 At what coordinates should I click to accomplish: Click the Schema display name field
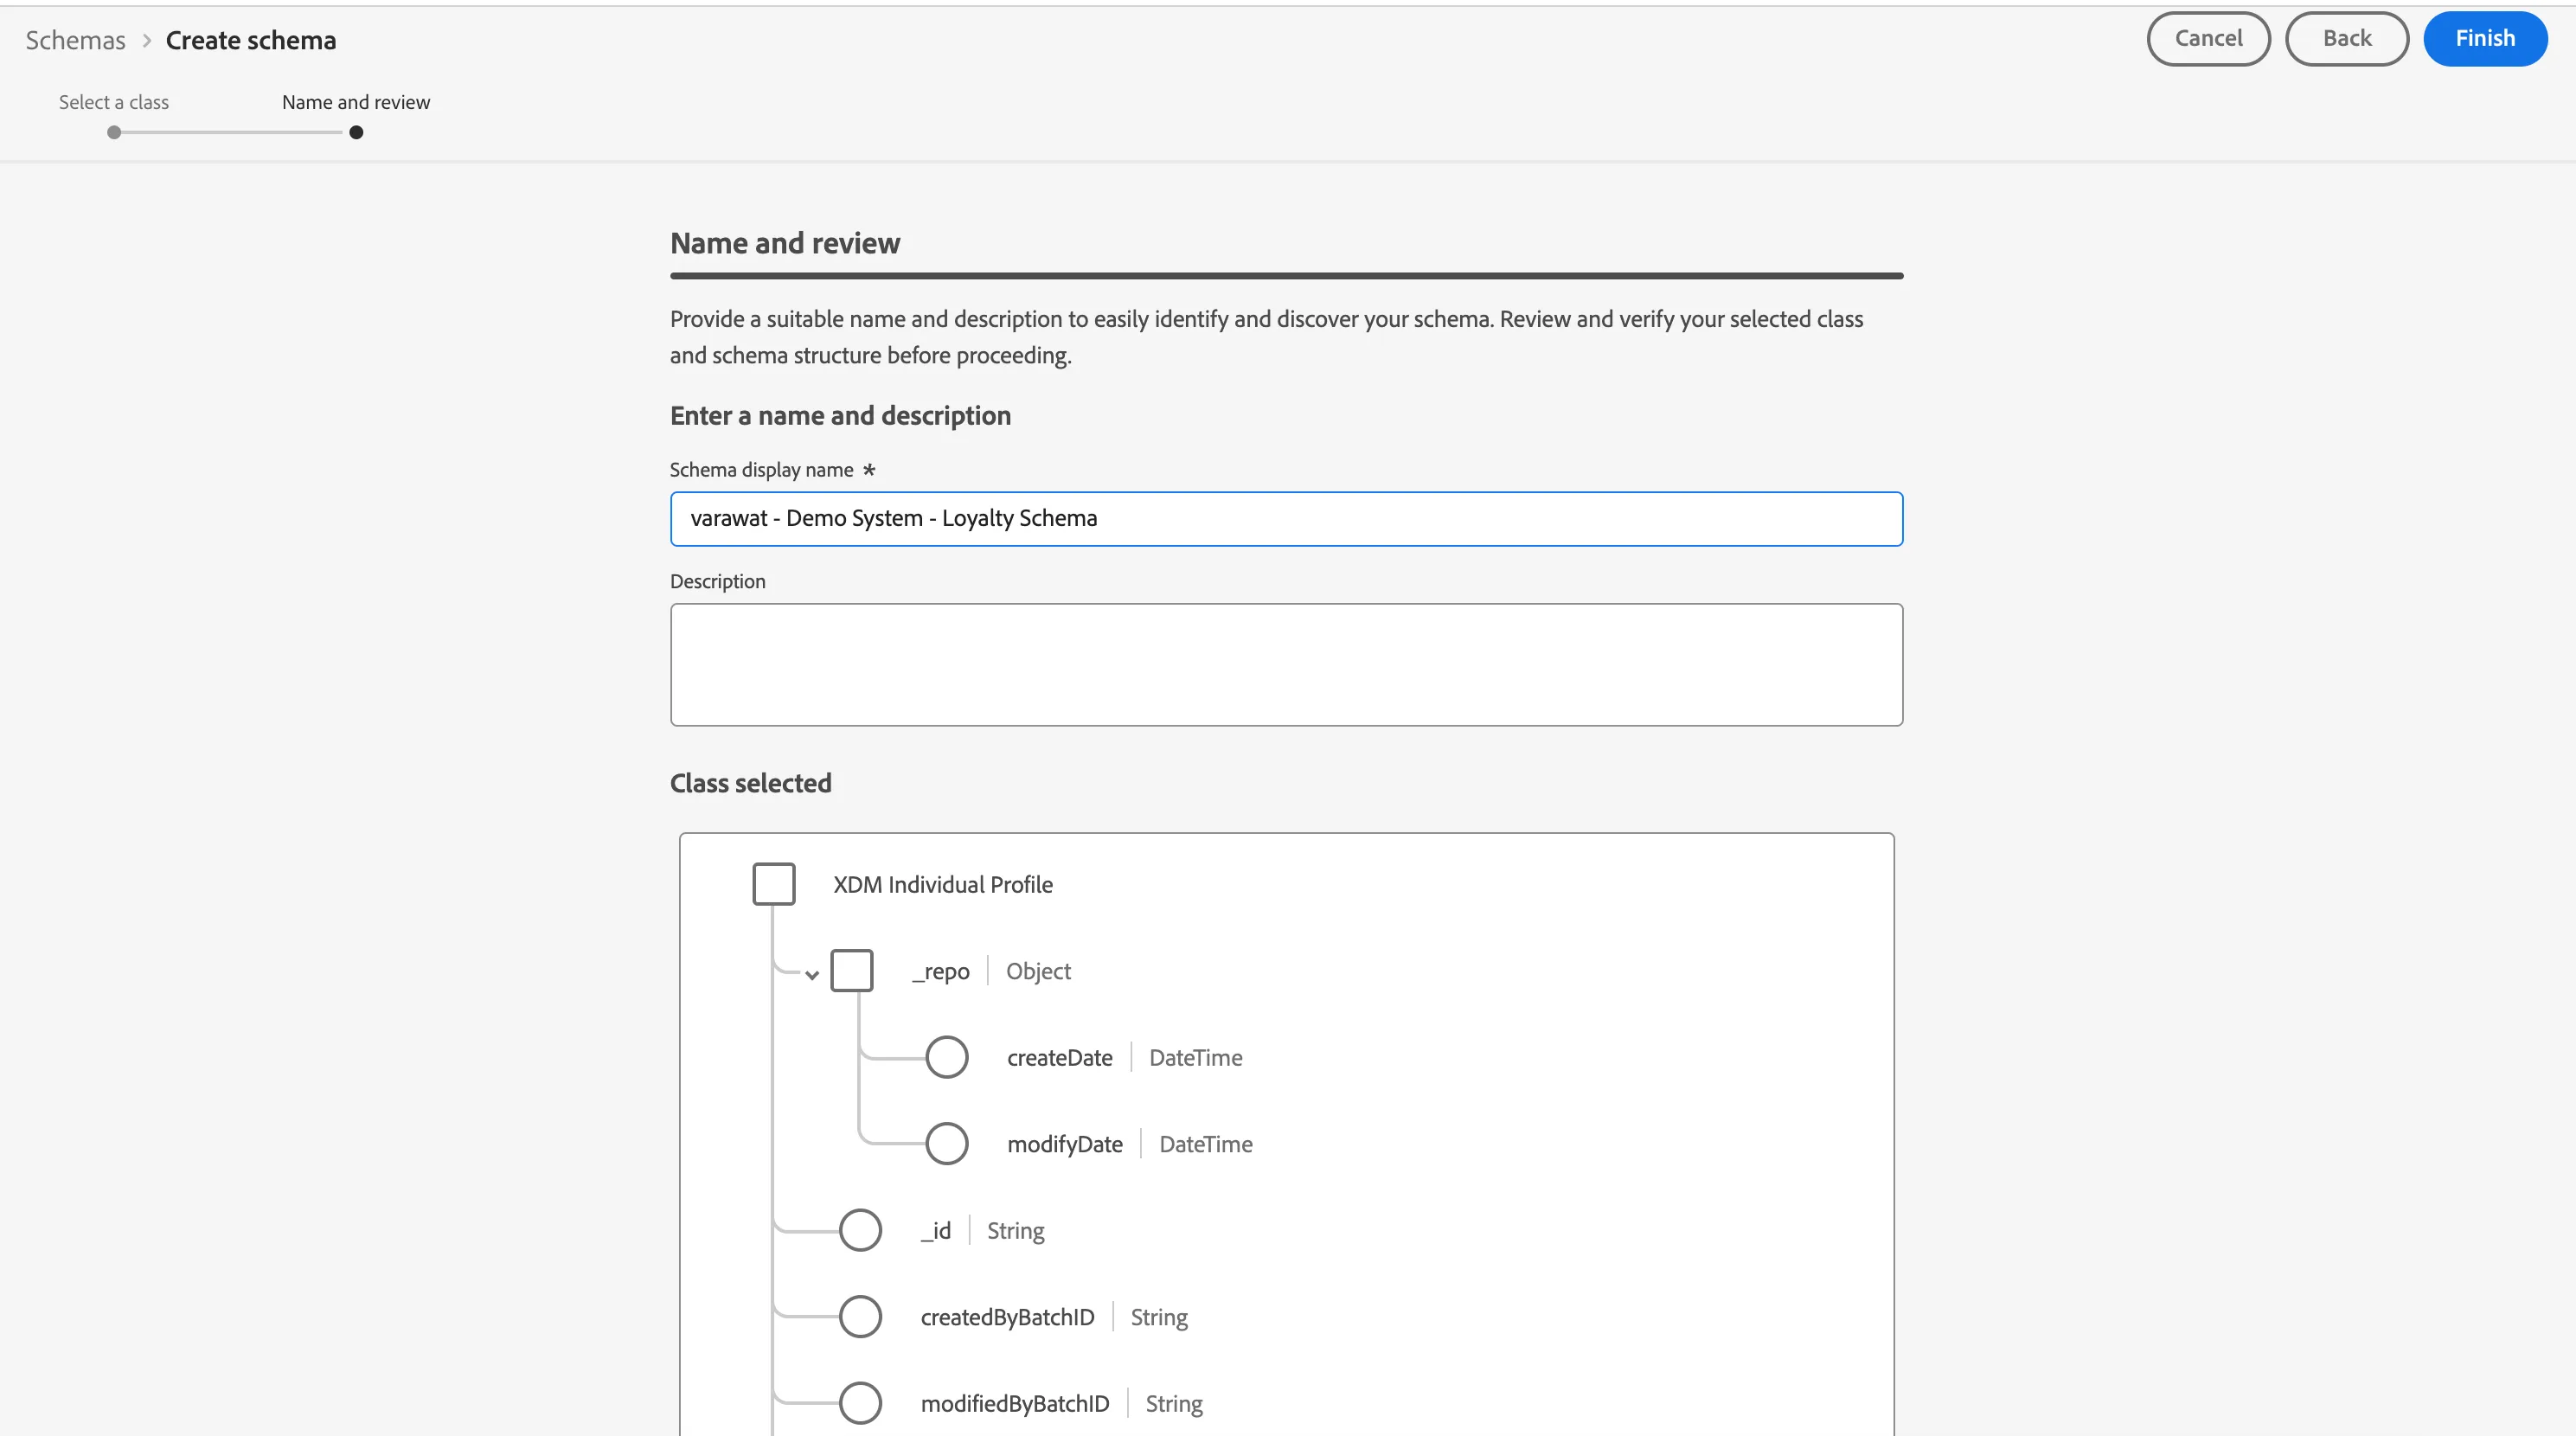point(1286,519)
